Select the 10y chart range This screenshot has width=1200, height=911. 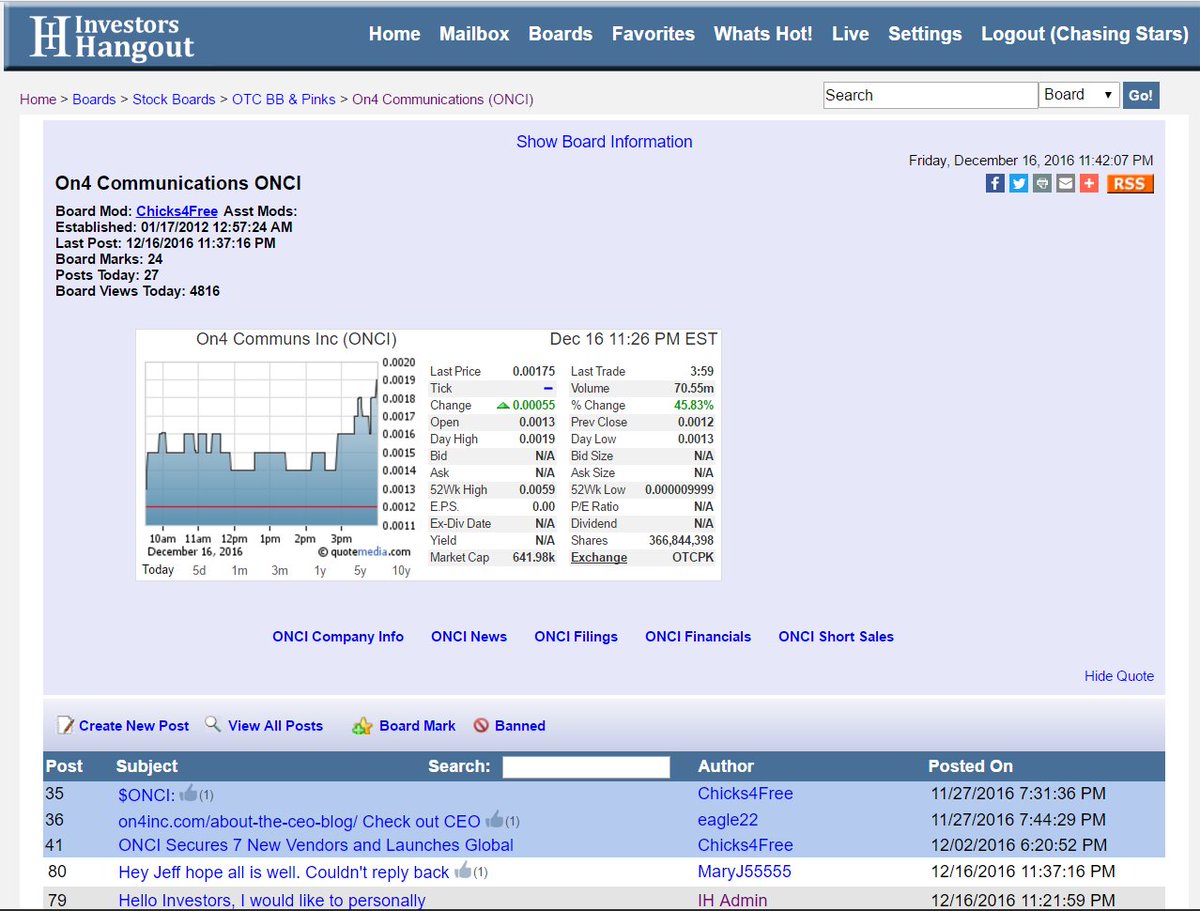401,570
